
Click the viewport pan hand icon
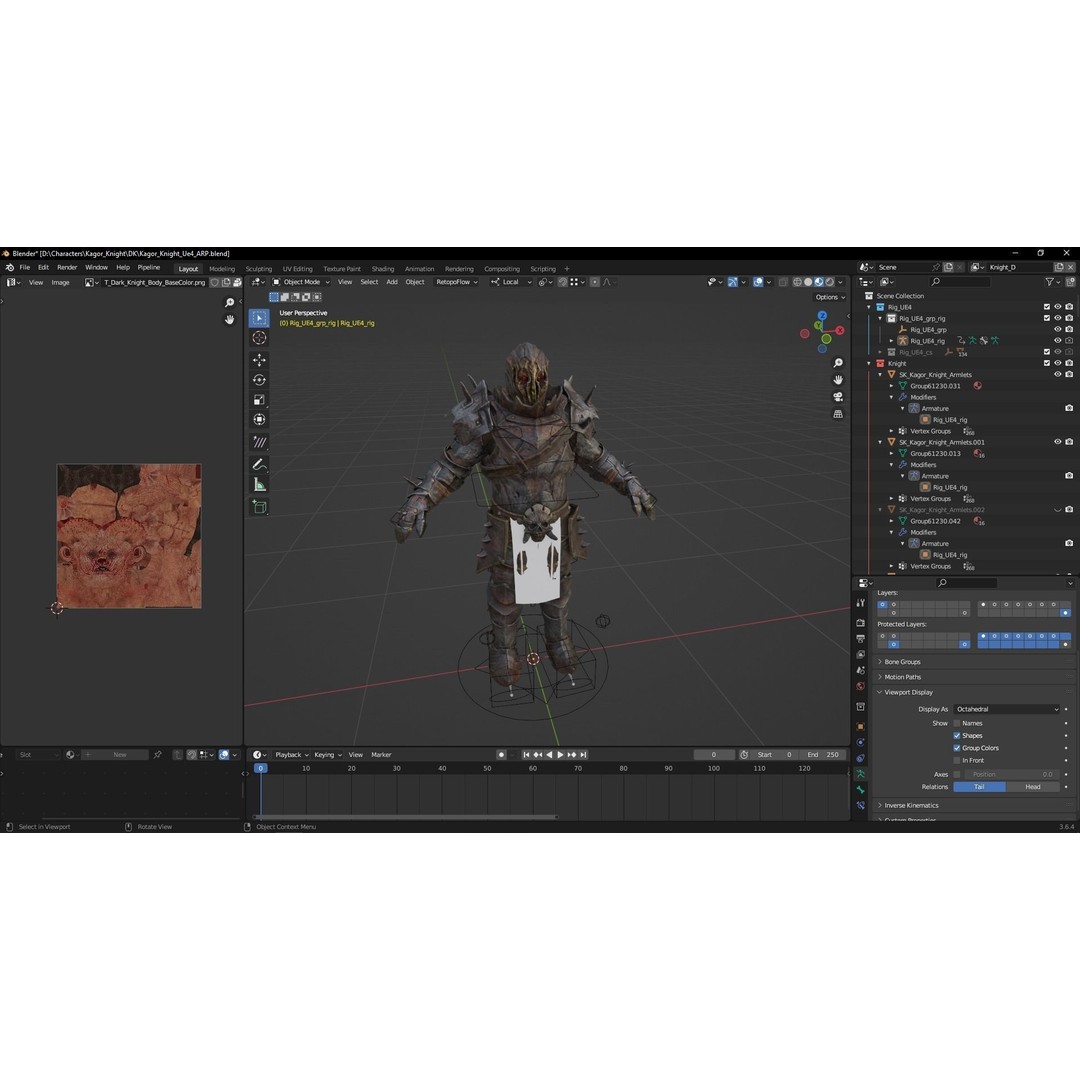(x=838, y=380)
